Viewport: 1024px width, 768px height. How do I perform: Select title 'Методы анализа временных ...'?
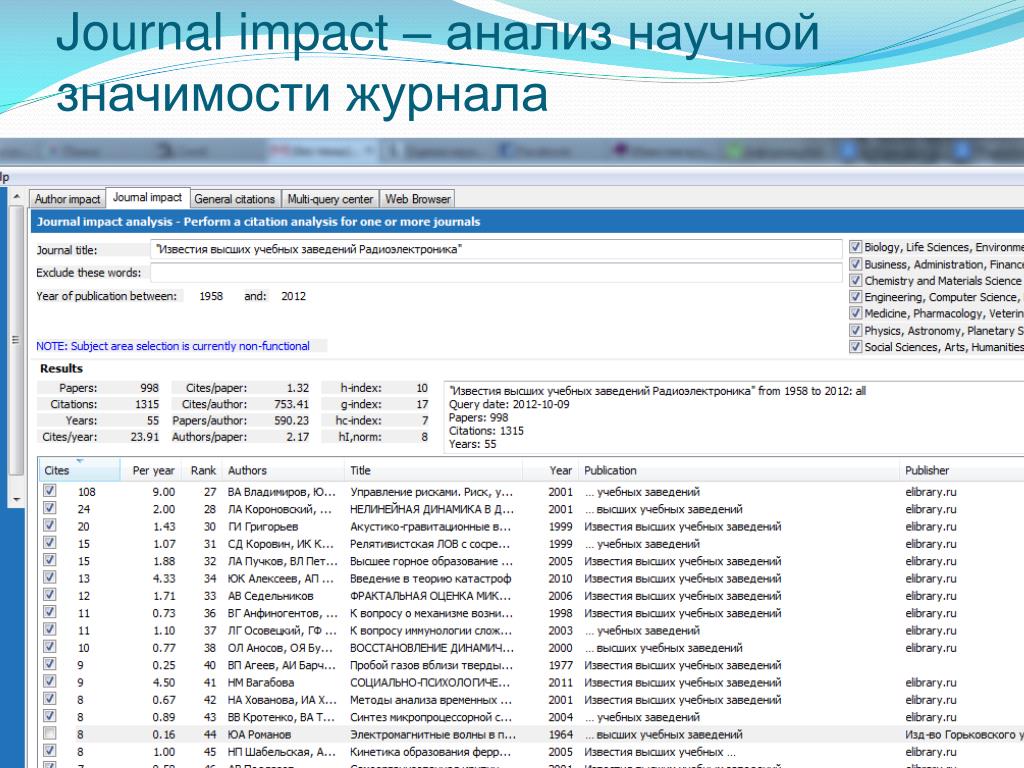tap(431, 699)
